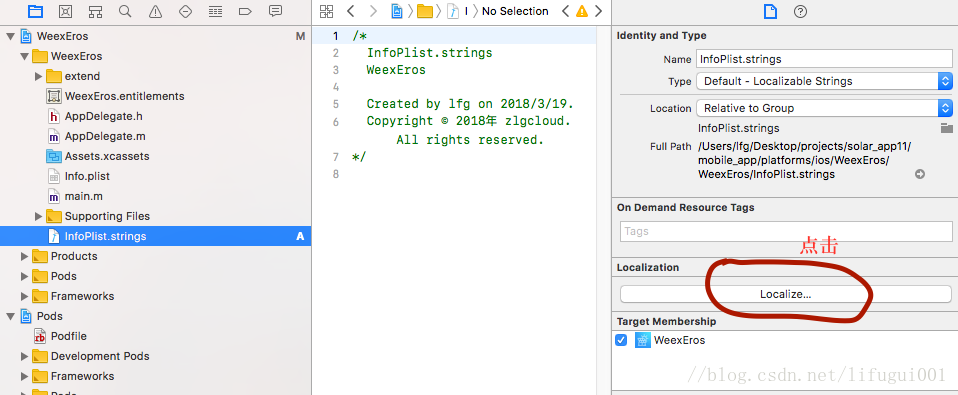The image size is (958, 395).
Task: Click the Localize... button
Action: tap(786, 294)
